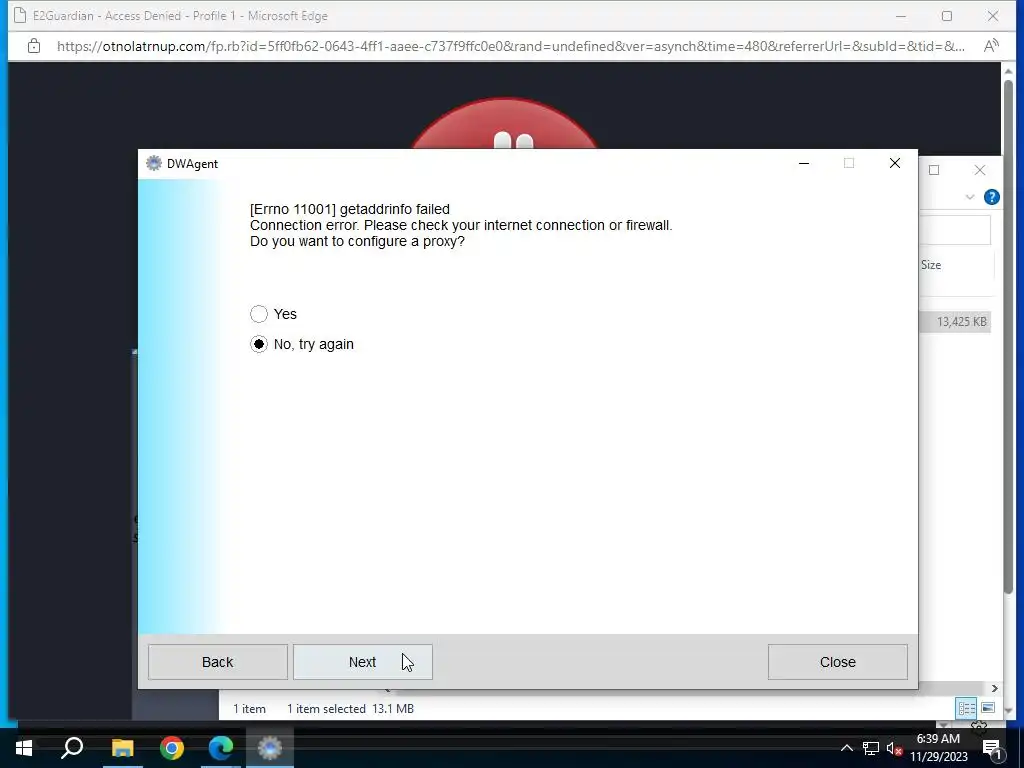Click the Back button in DWAgent
Image resolution: width=1024 pixels, height=768 pixels.
click(x=217, y=662)
